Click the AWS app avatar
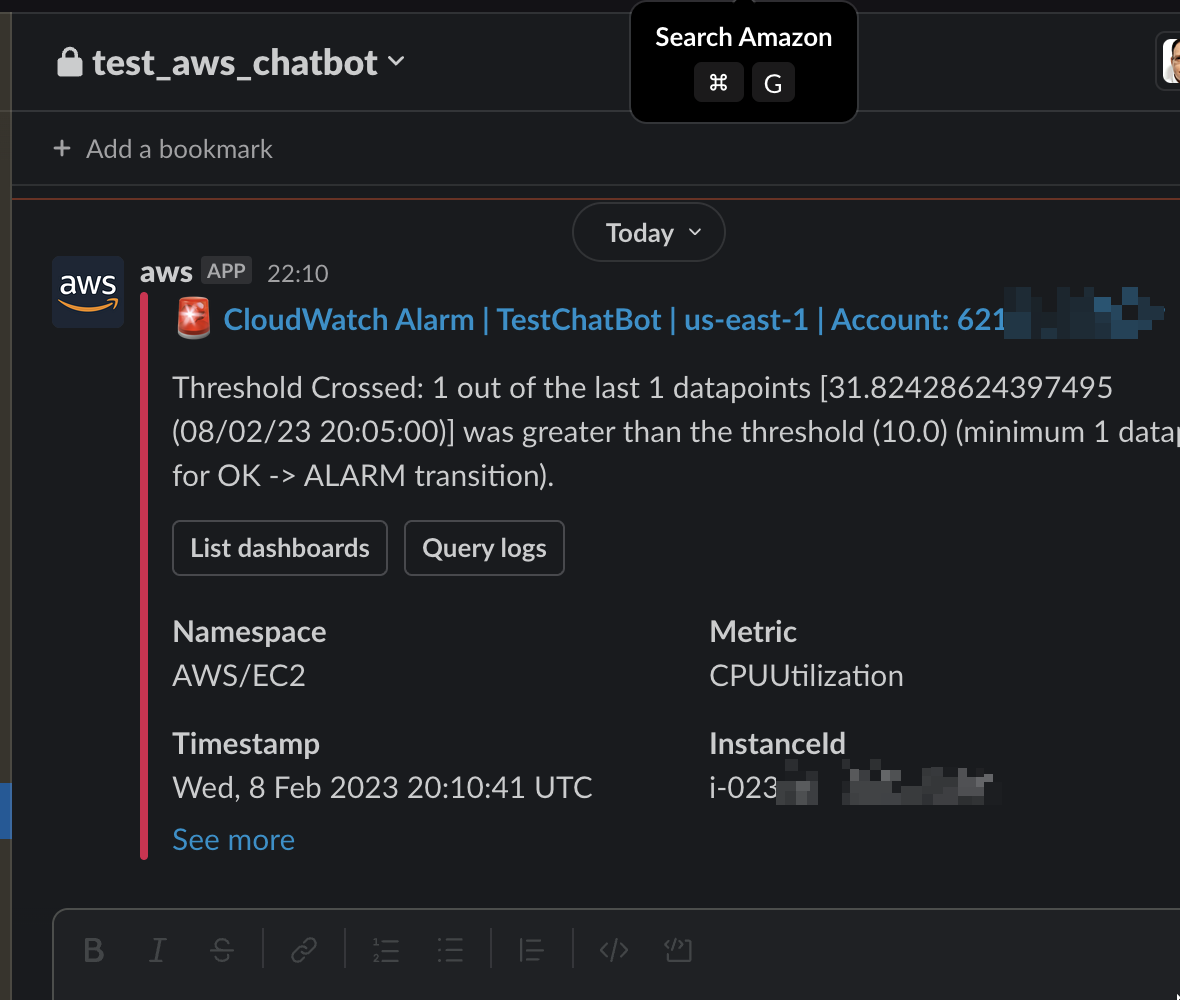 click(x=88, y=292)
